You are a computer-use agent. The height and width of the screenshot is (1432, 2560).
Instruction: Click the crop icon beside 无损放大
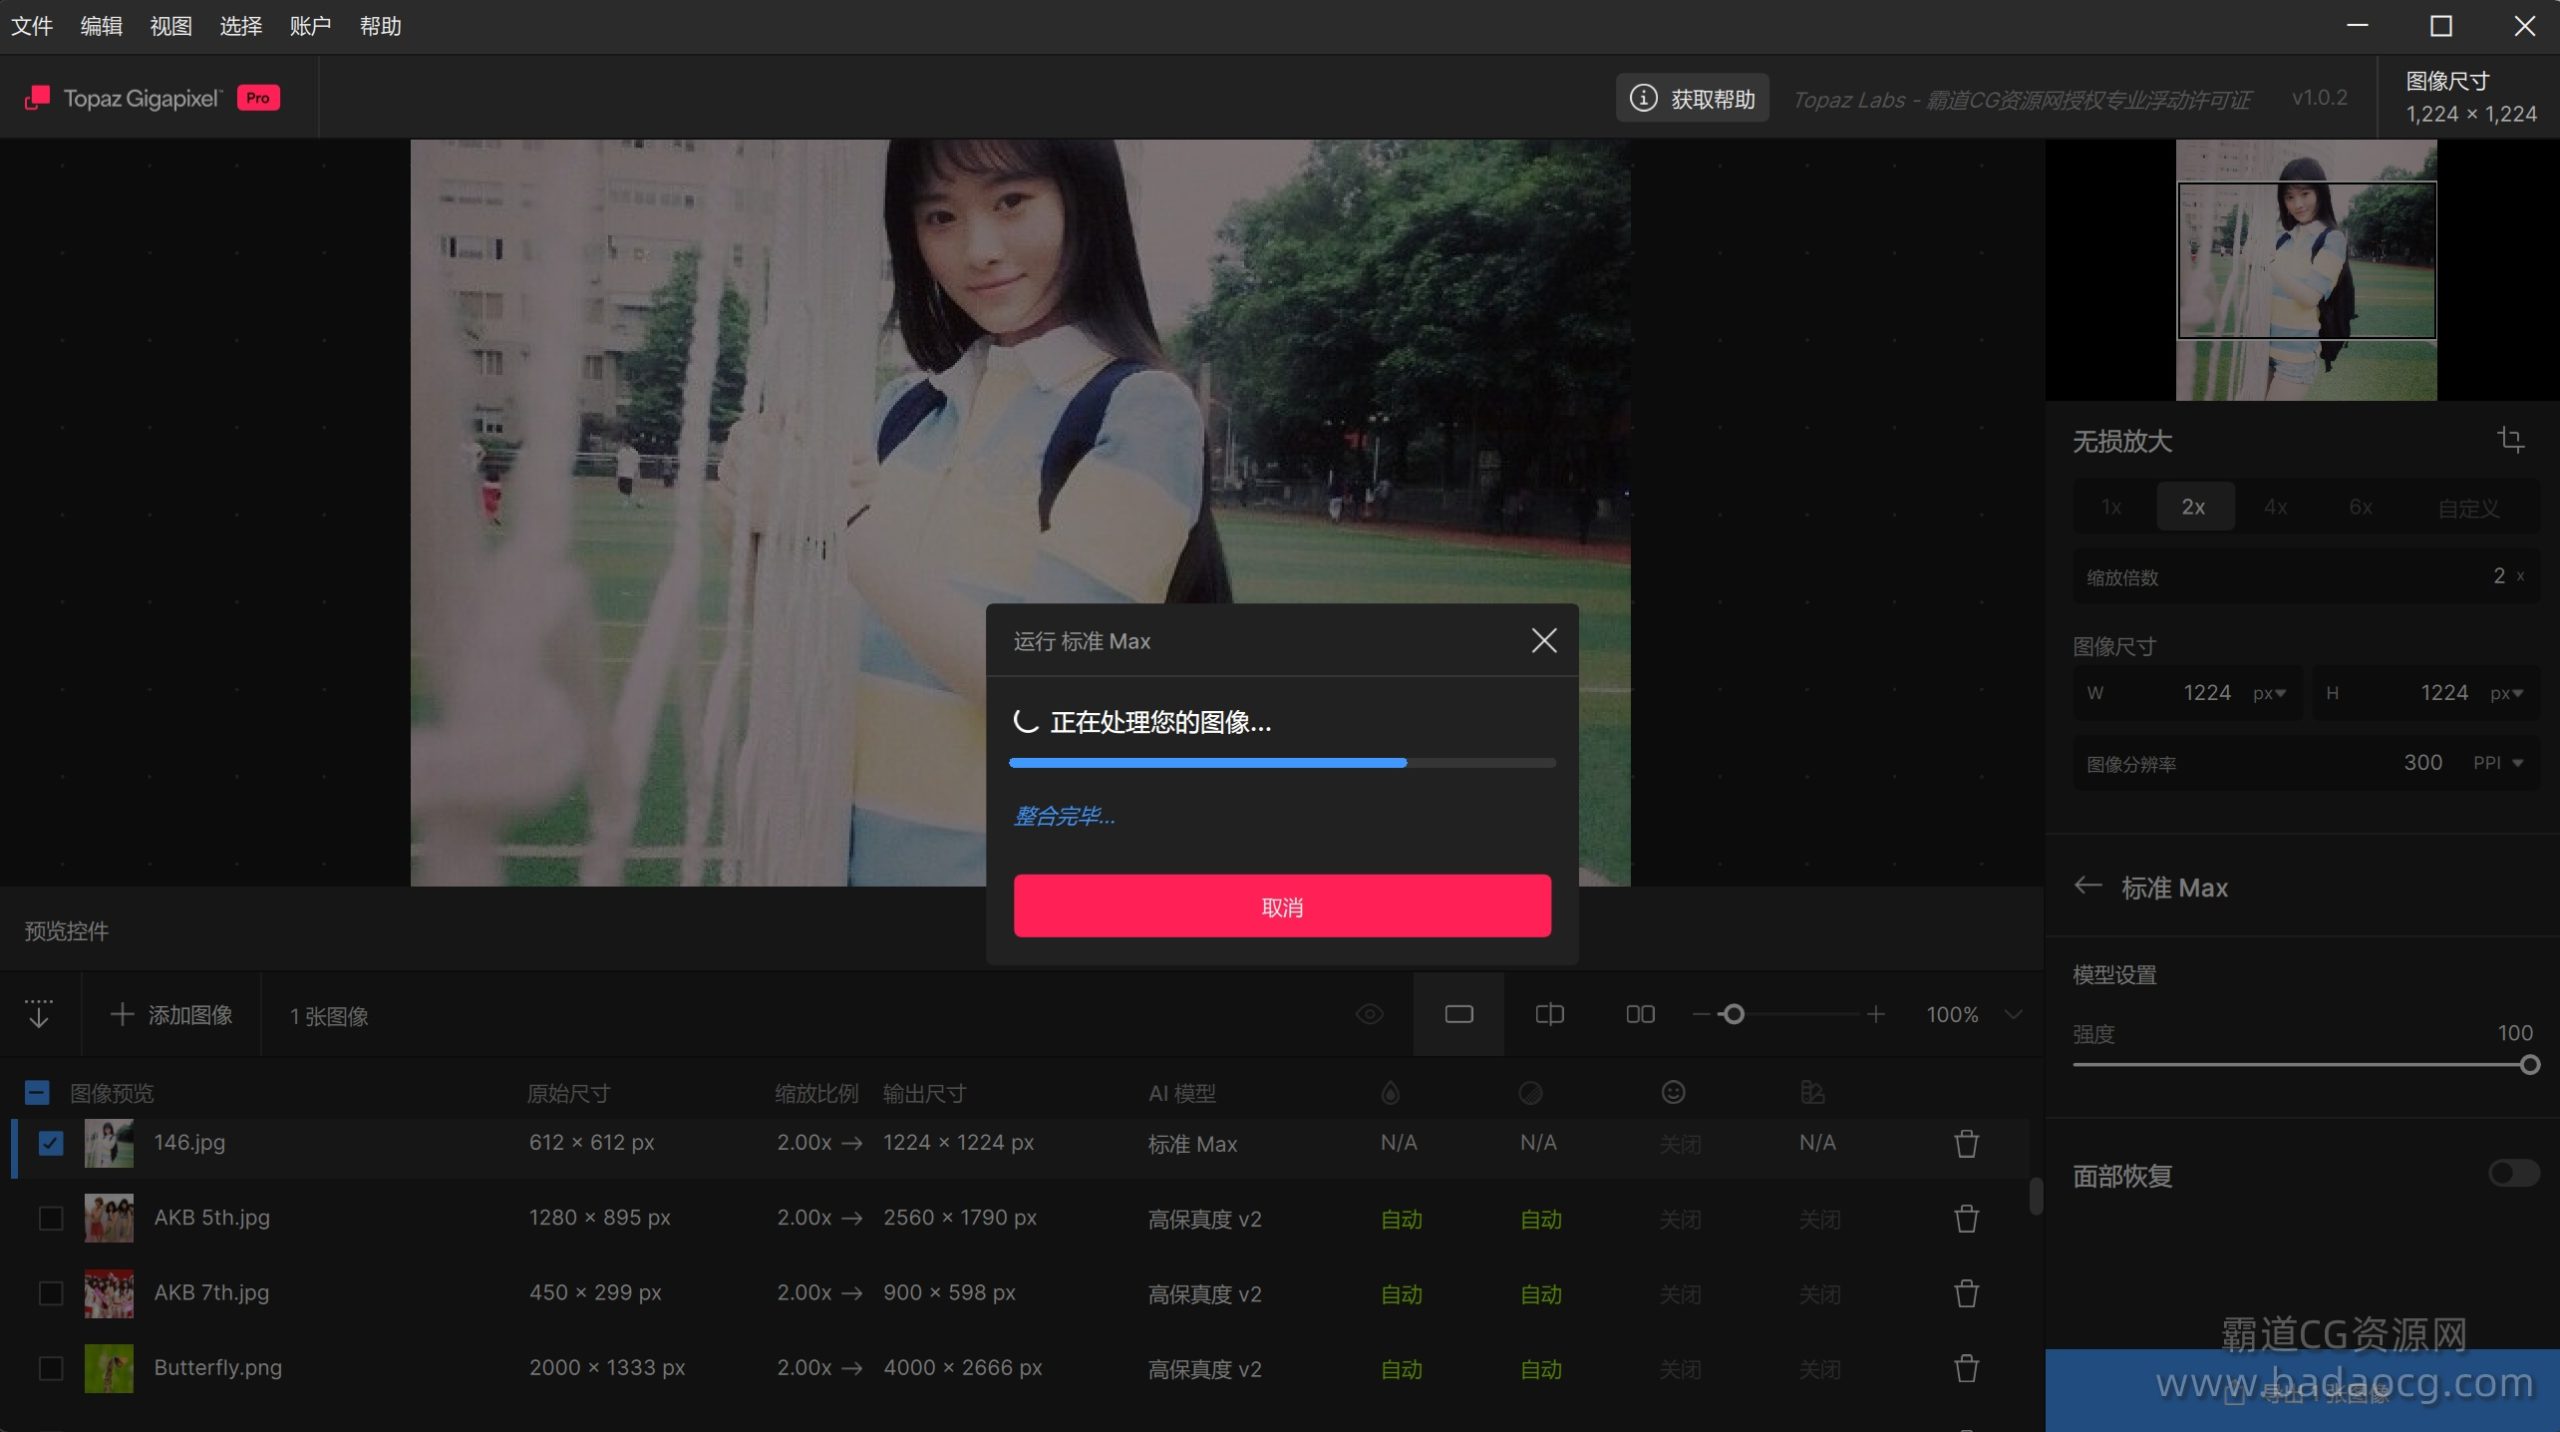2510,440
